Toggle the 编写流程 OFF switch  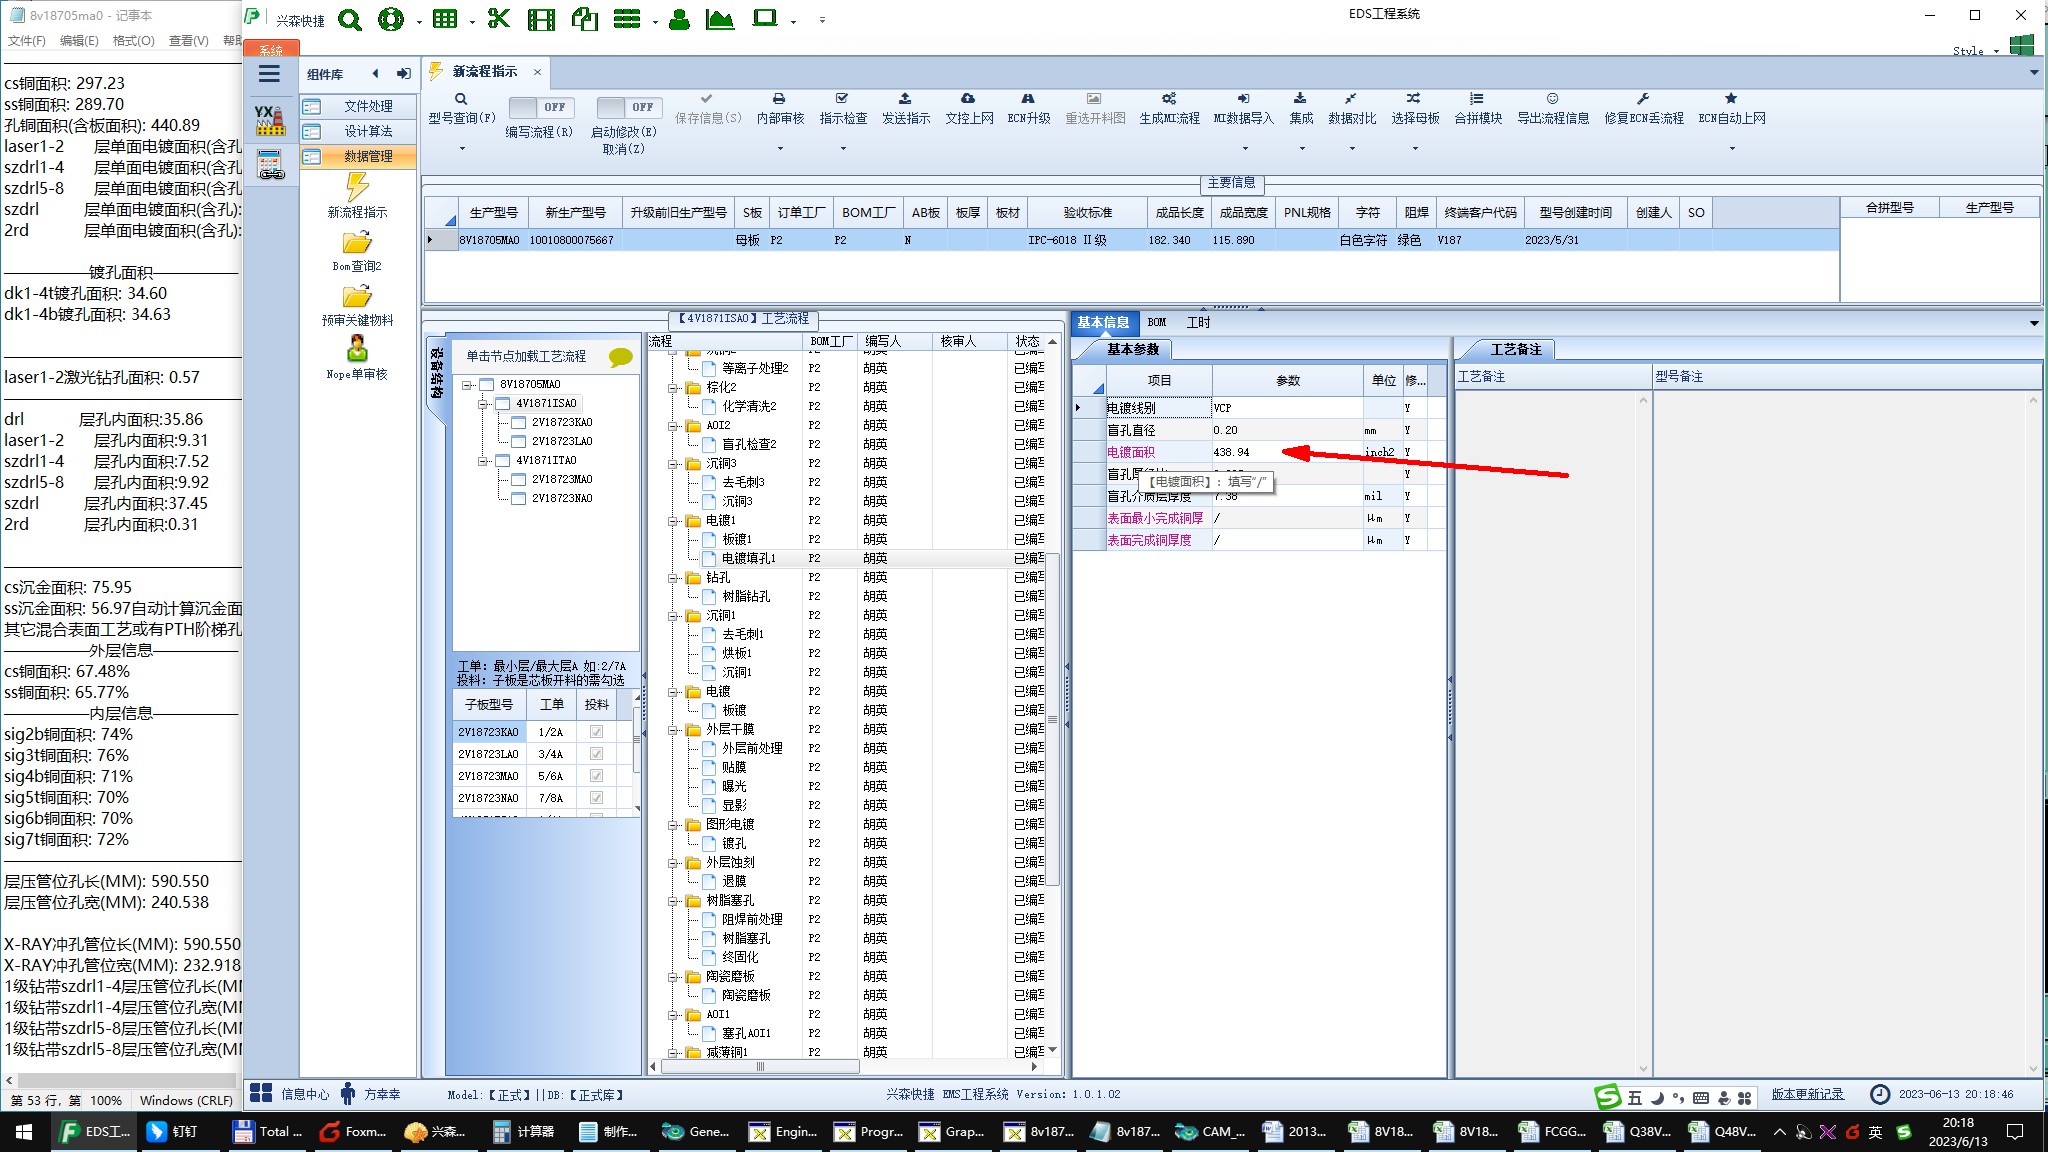pos(539,107)
